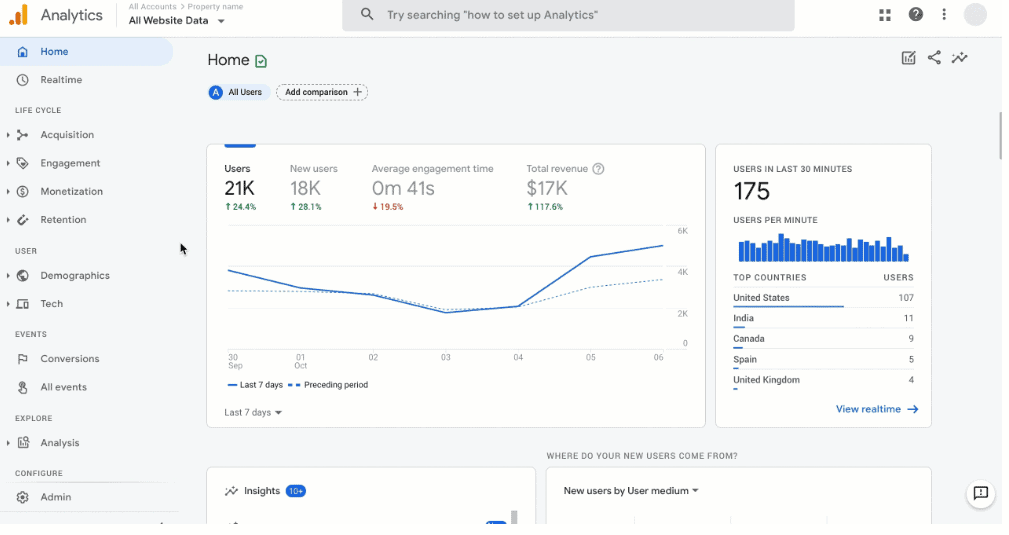Follow the View realtime link
Screen dimensions: 1009x535
tap(876, 409)
